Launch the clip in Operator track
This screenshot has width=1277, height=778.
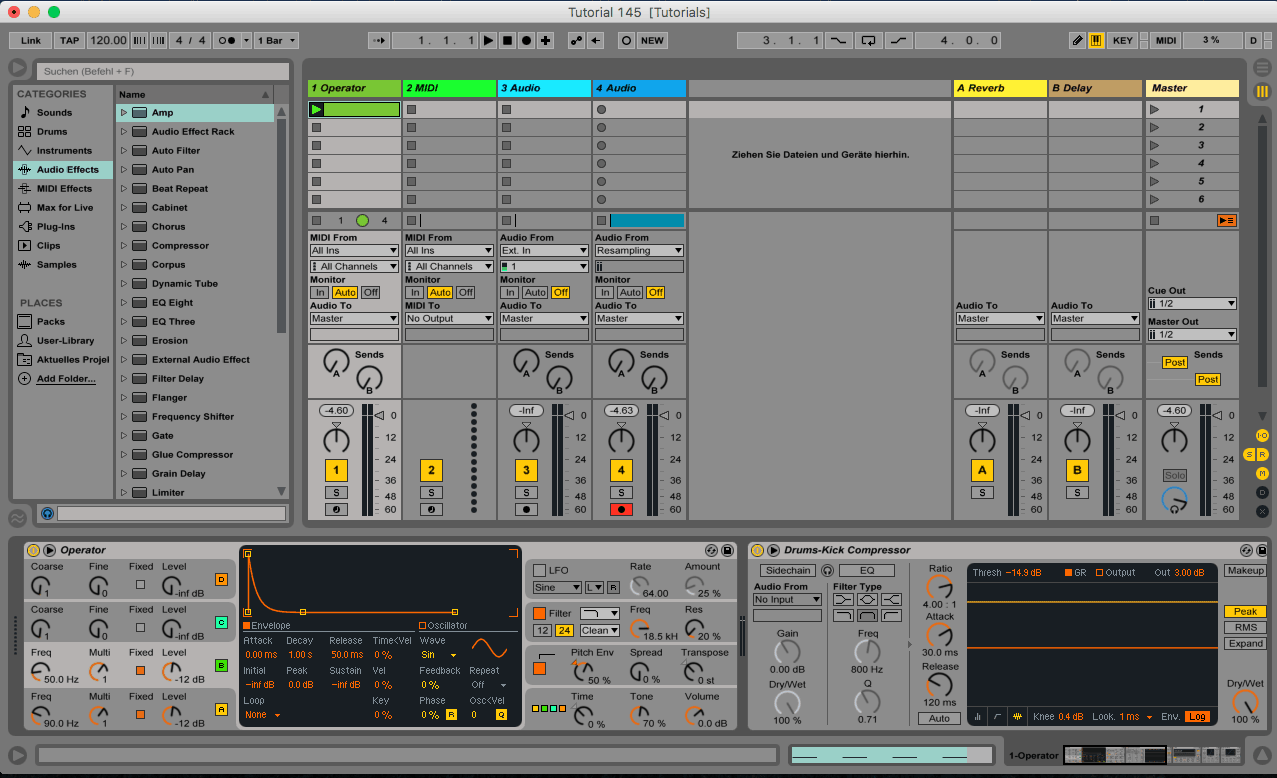pyautogui.click(x=317, y=109)
